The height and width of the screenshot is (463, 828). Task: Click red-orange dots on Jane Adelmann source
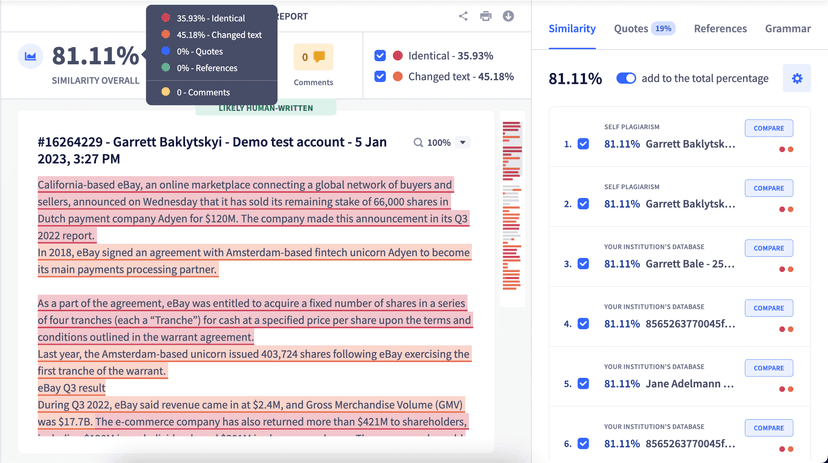(786, 389)
